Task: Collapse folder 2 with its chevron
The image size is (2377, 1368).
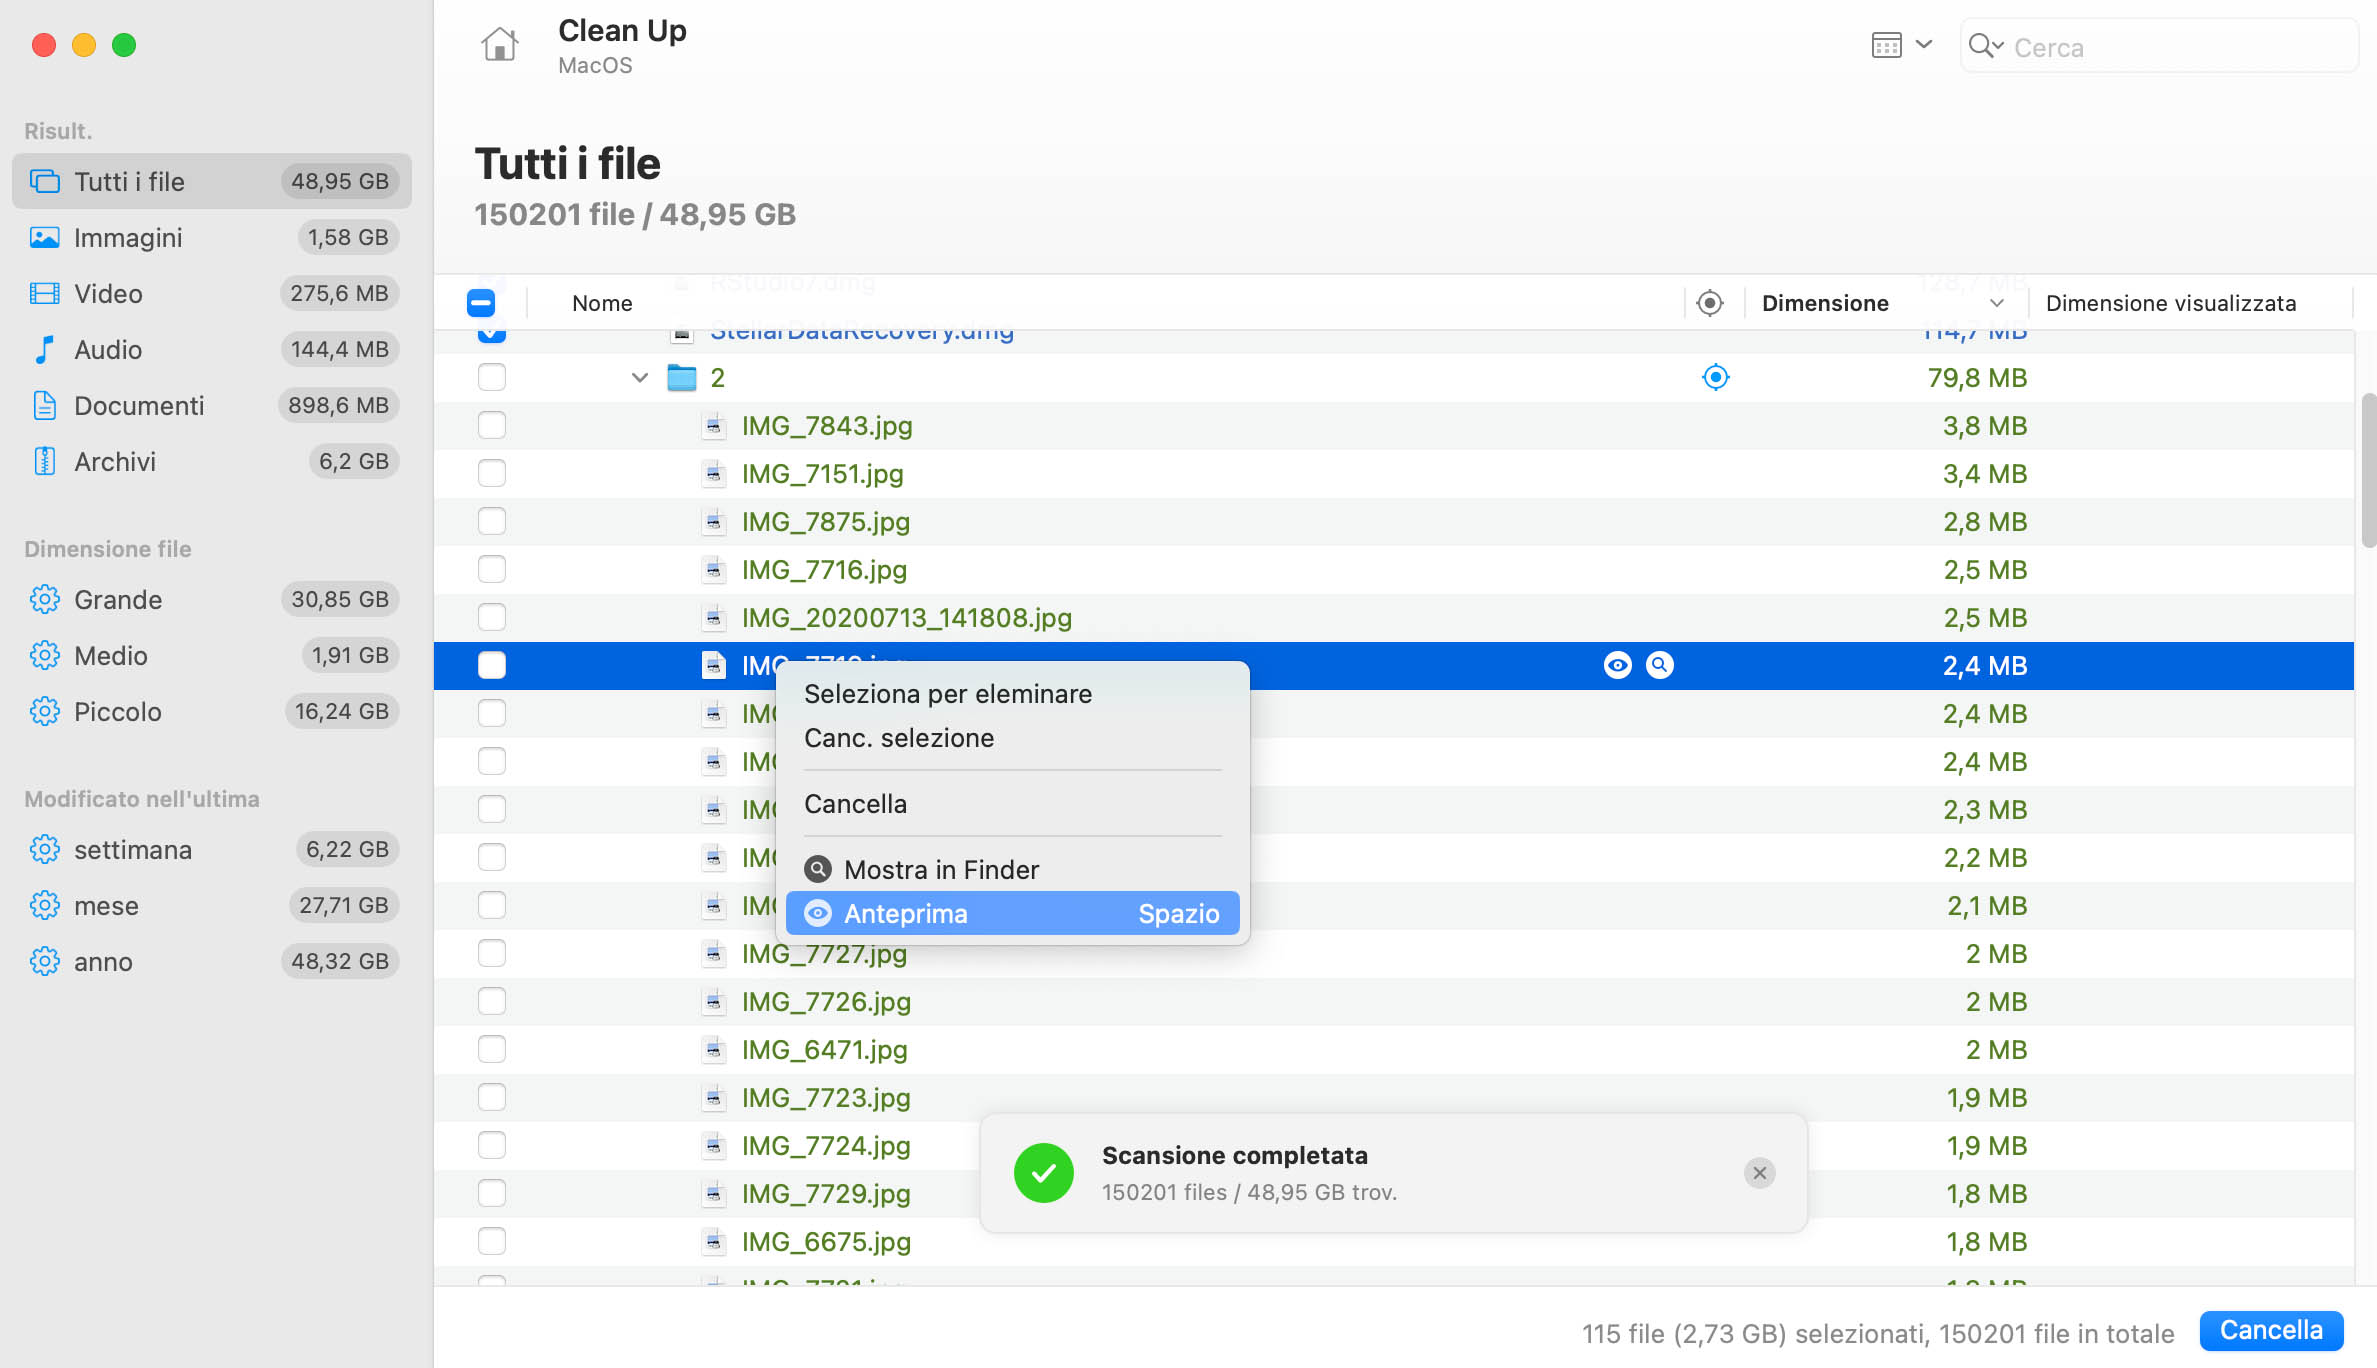Action: point(640,377)
